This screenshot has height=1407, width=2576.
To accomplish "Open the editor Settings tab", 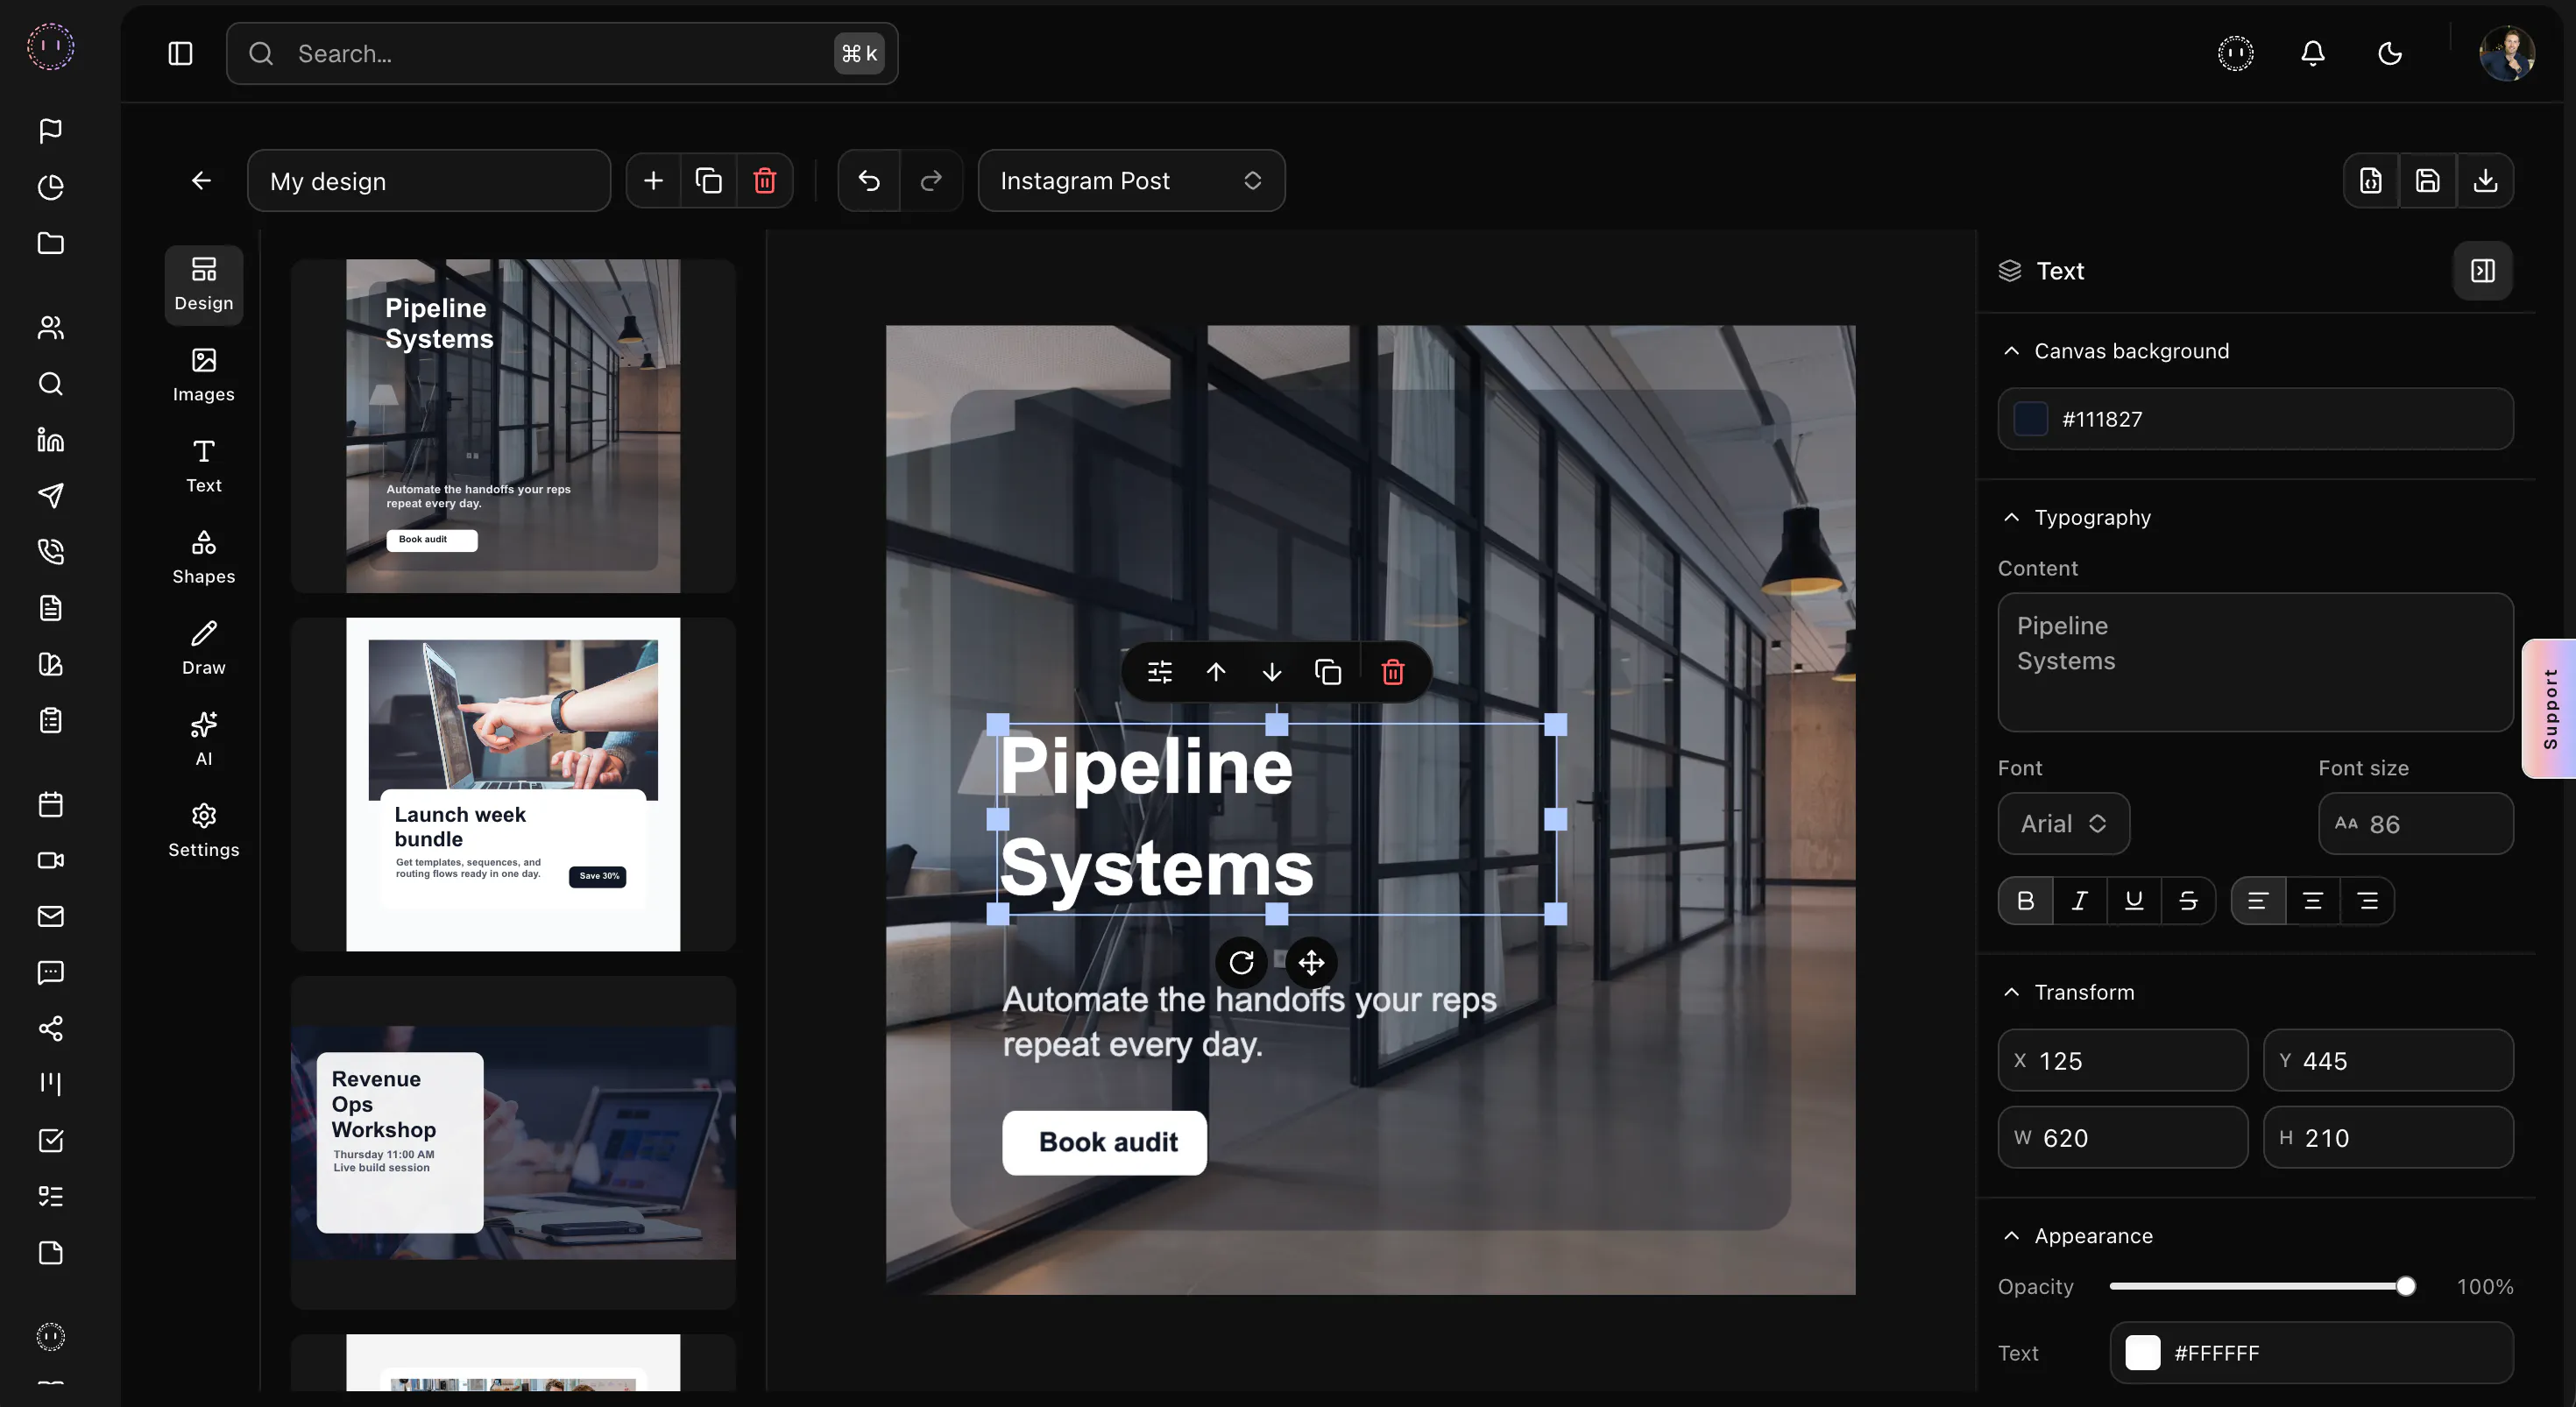I will [x=204, y=831].
